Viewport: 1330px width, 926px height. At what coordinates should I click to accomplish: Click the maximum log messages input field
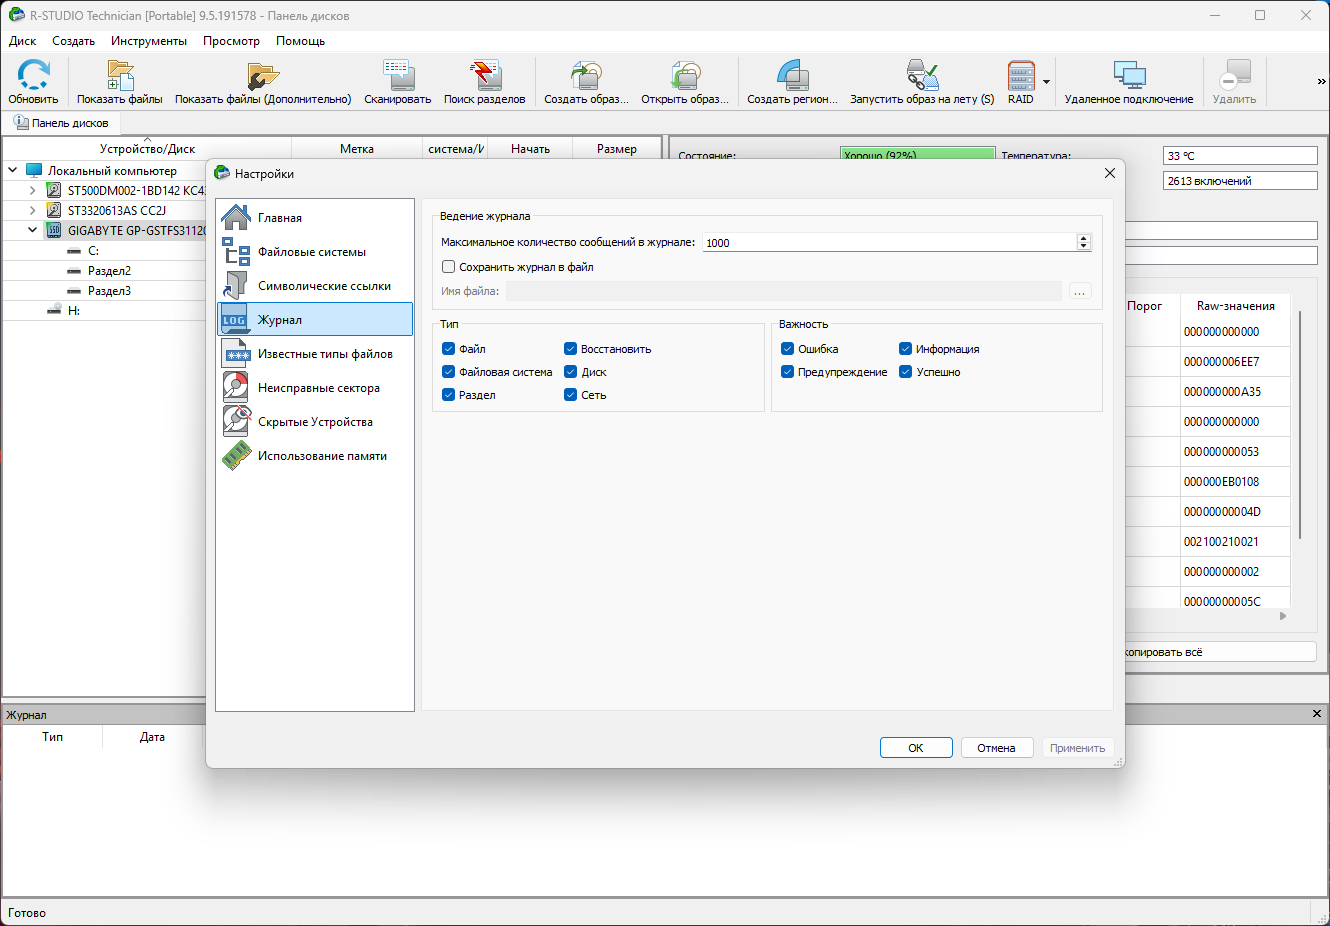pos(889,243)
